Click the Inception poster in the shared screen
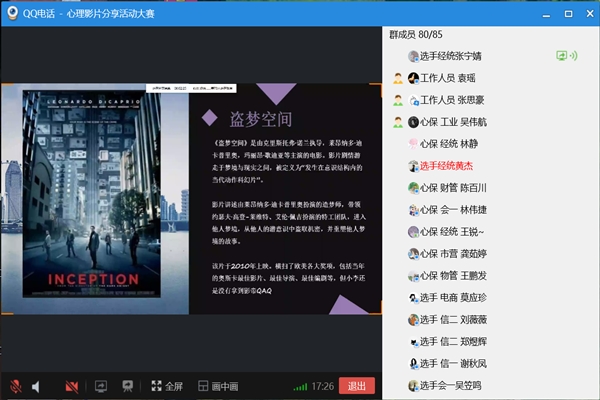Image resolution: width=600 pixels, height=400 pixels. (x=92, y=194)
